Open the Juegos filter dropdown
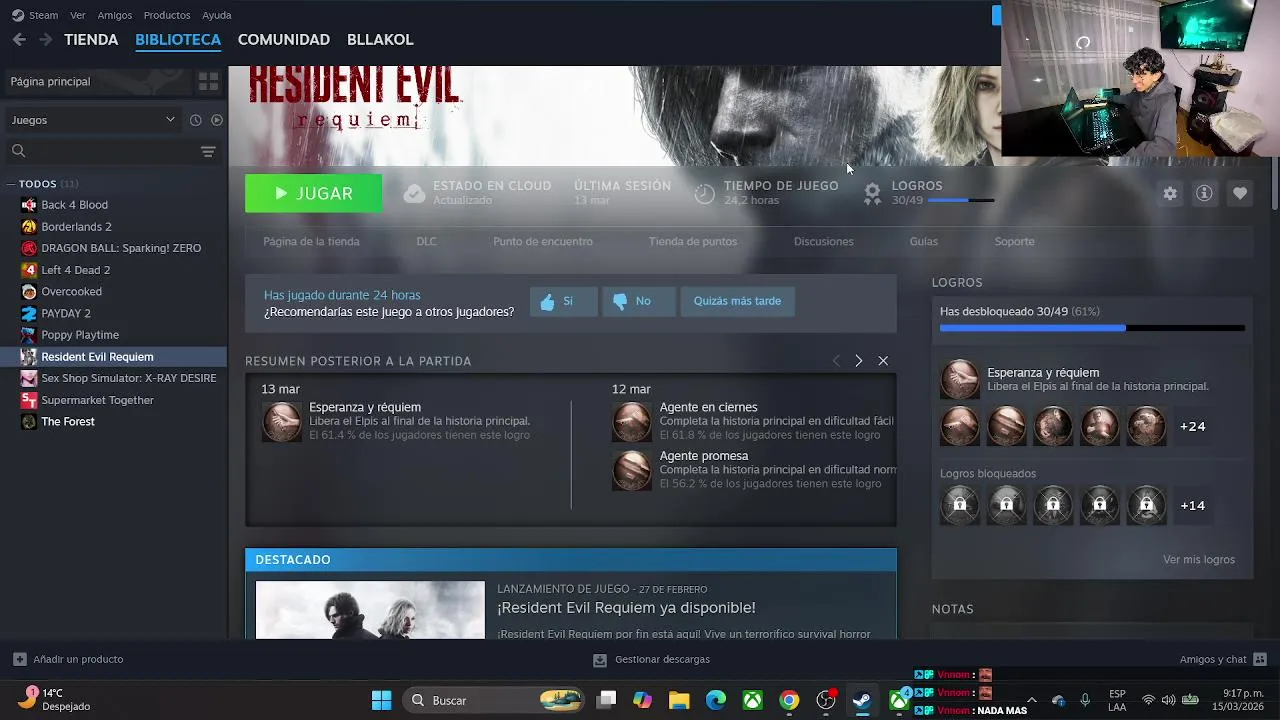1280x720 pixels. pyautogui.click(x=92, y=120)
